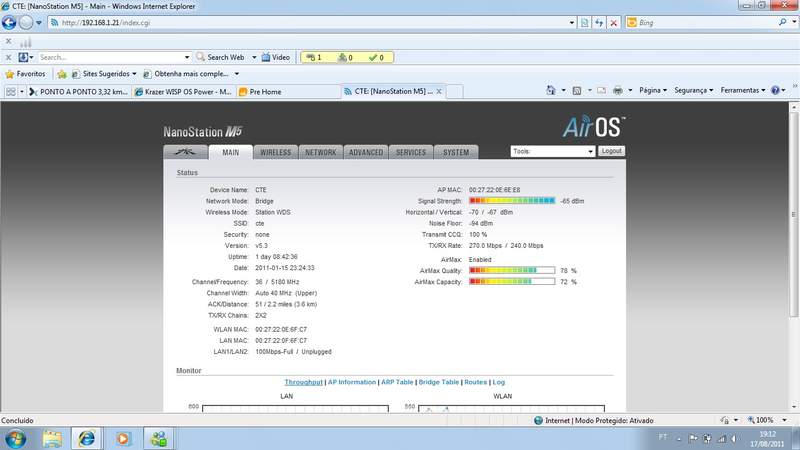Open the Bridge Table link
The image size is (800, 450).
[x=439, y=382]
